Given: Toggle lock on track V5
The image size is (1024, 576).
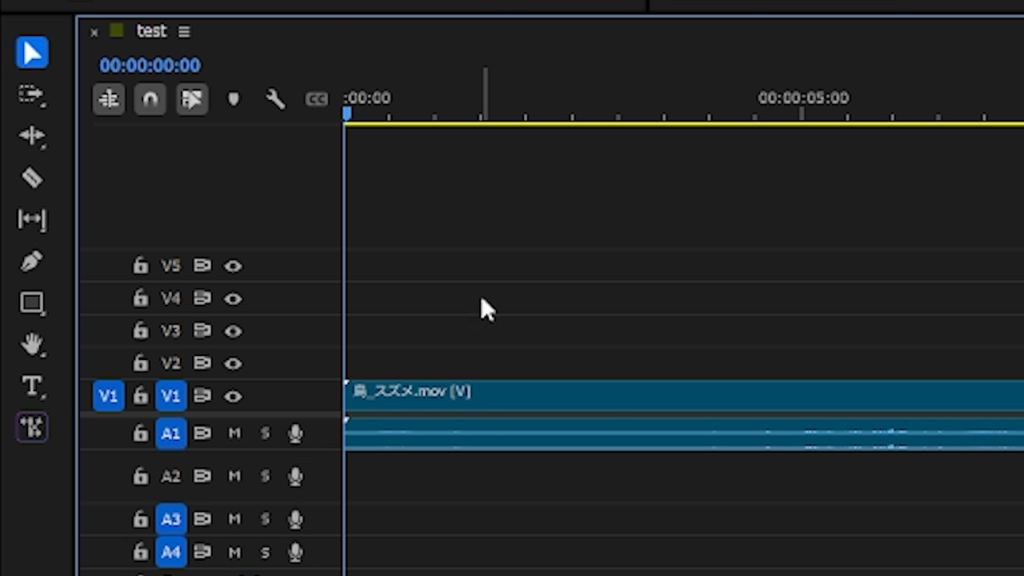Looking at the screenshot, I should click(x=140, y=265).
